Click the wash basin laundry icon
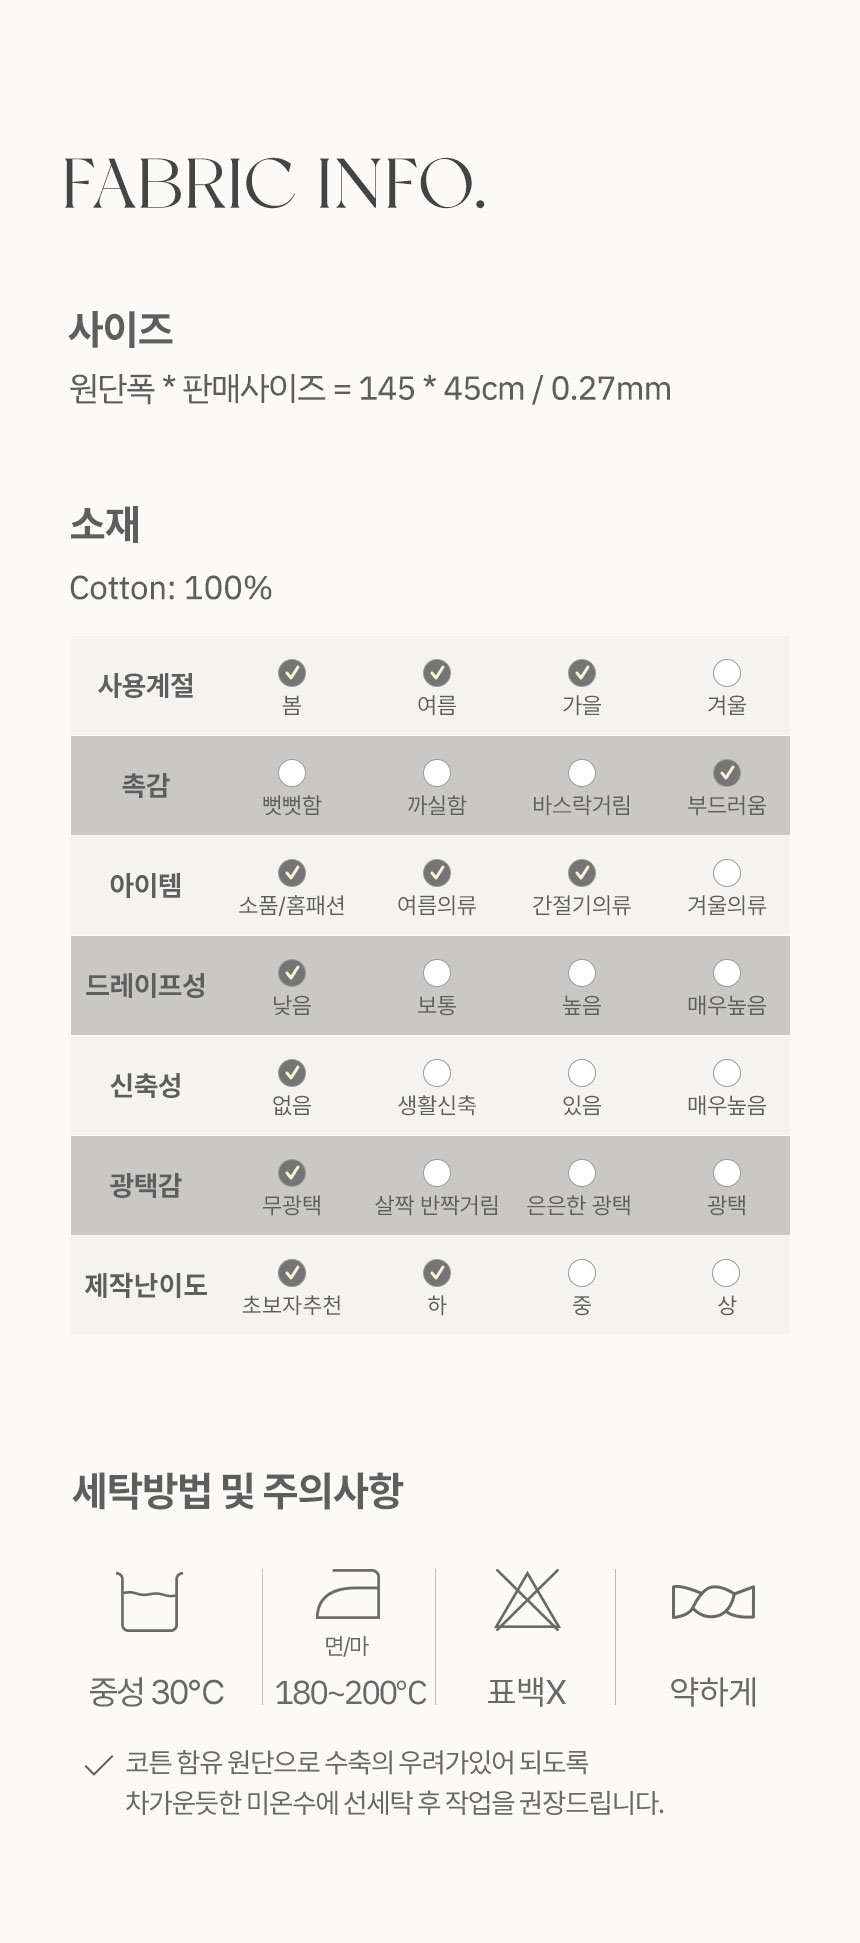860x1943 pixels. (x=149, y=1601)
